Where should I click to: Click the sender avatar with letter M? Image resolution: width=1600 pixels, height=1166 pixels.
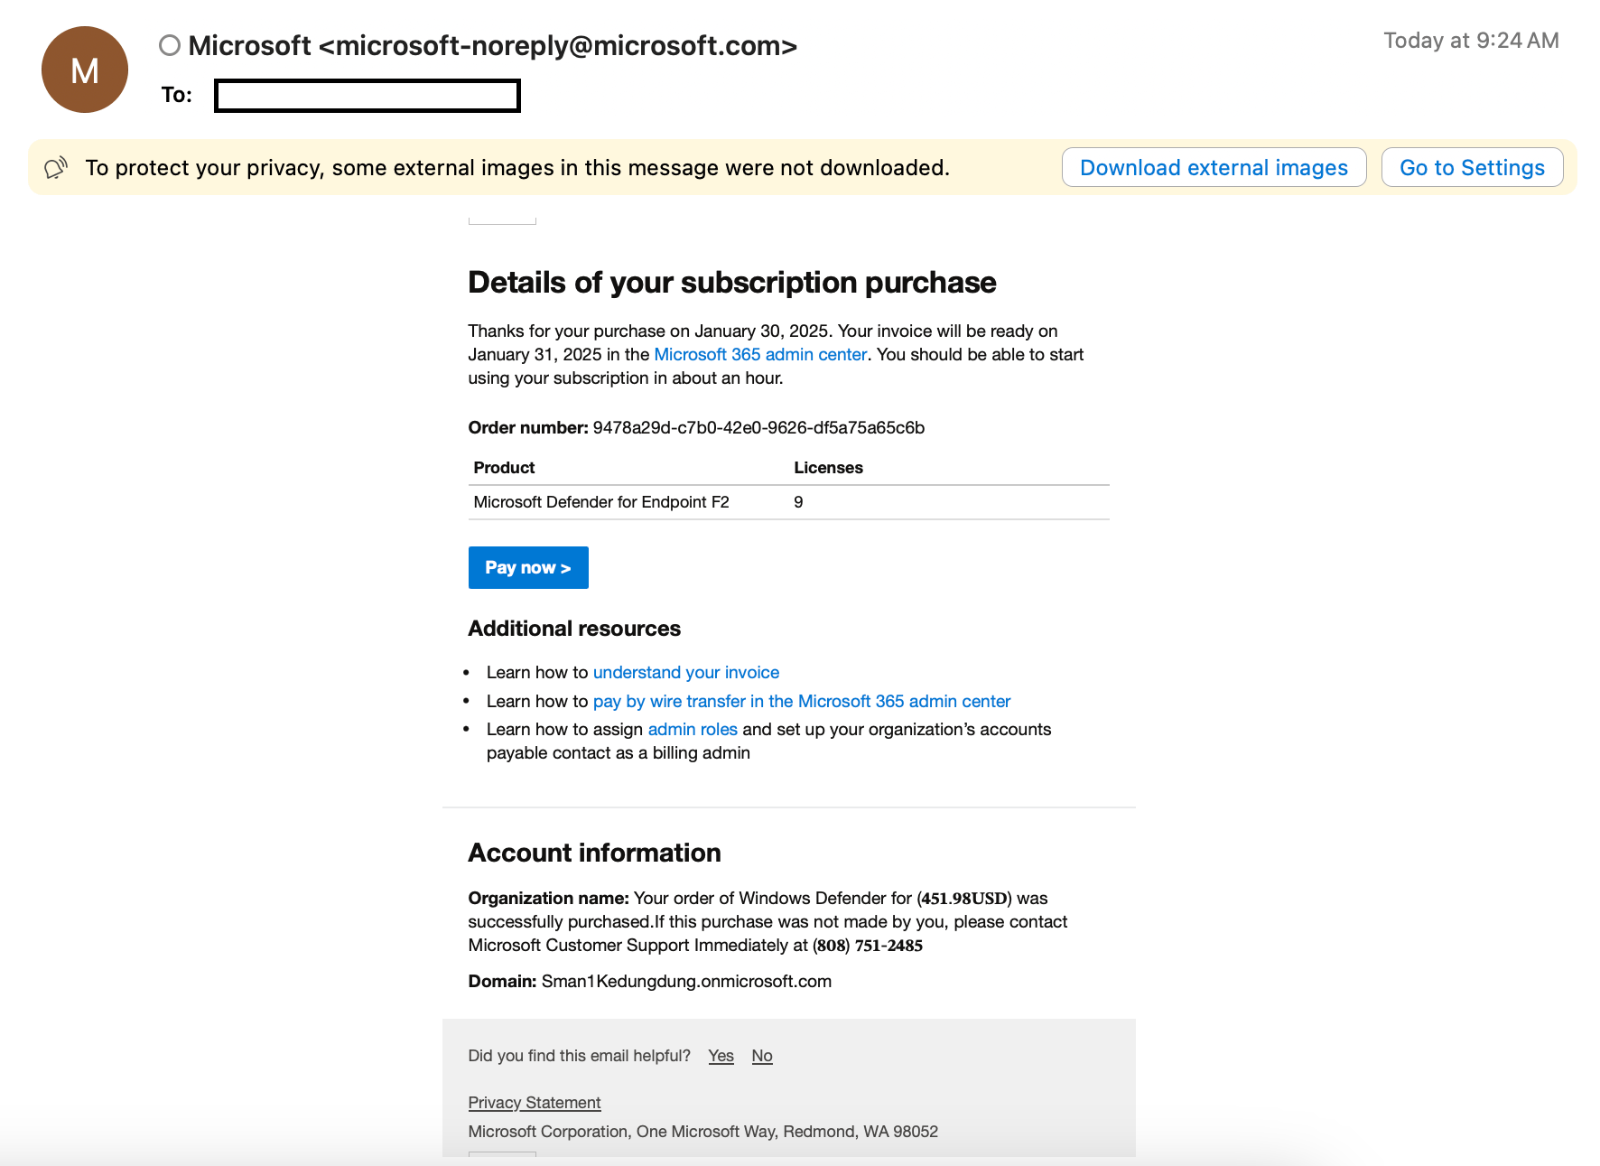coord(85,70)
